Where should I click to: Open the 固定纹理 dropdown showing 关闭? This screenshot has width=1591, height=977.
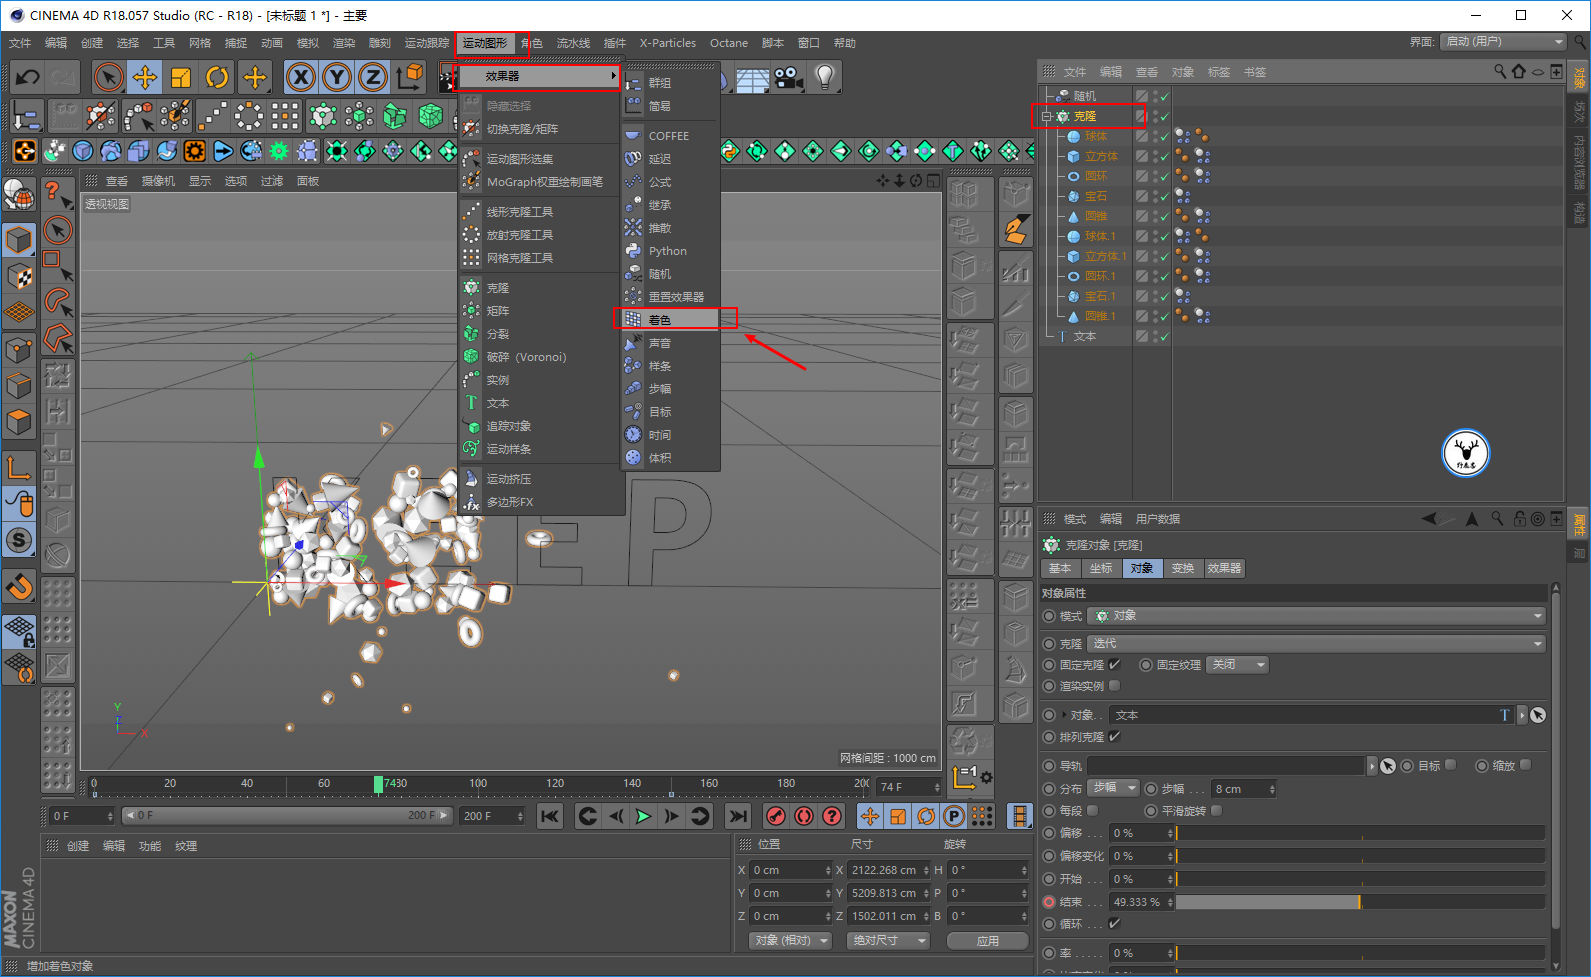coord(1237,665)
